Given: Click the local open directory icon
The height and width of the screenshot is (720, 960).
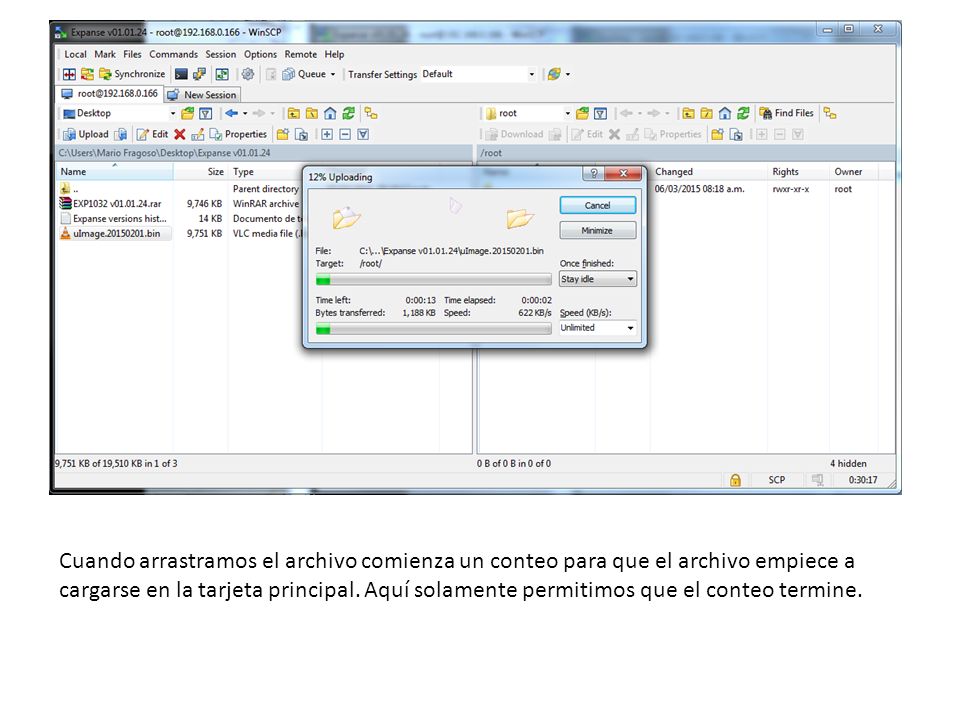Looking at the screenshot, I should (187, 113).
